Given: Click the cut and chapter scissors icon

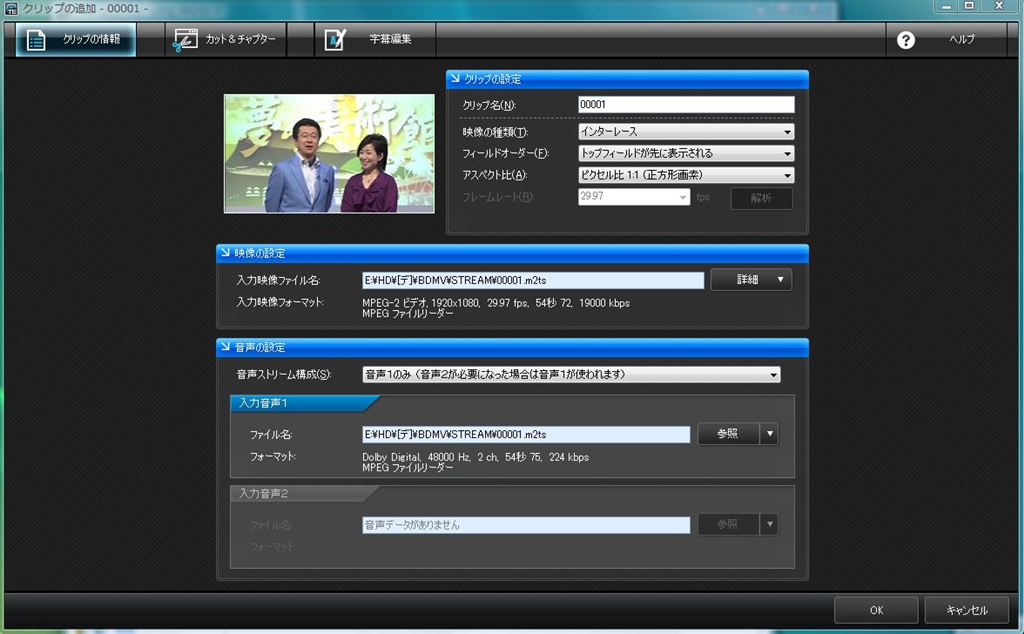Looking at the screenshot, I should point(185,40).
